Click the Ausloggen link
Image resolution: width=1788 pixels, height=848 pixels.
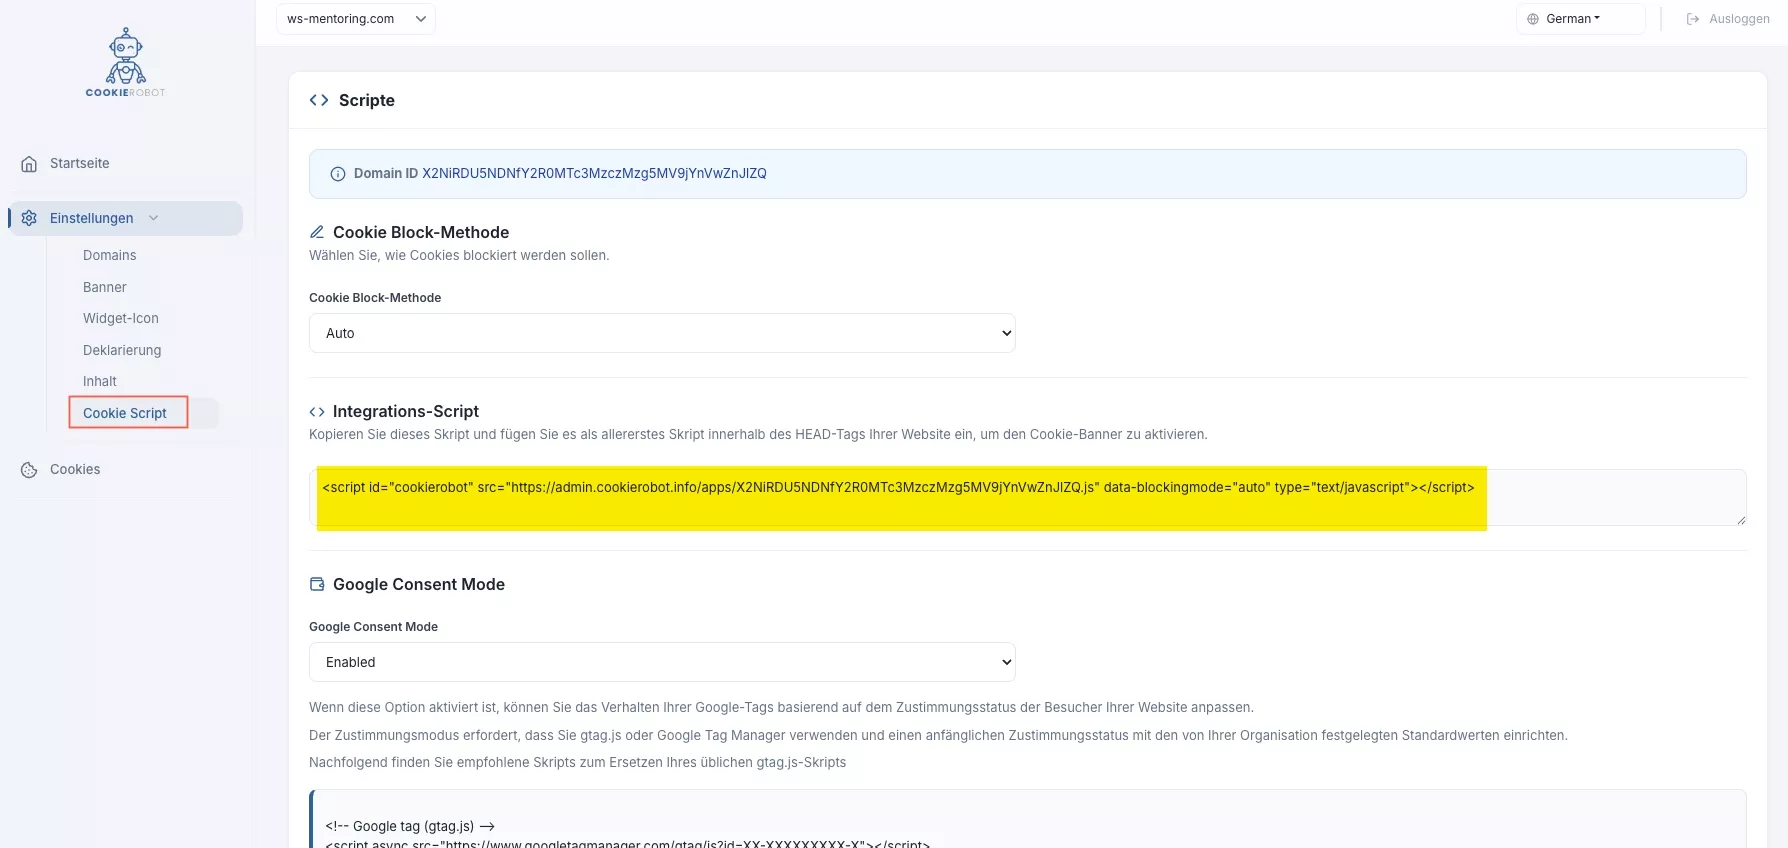[1739, 19]
